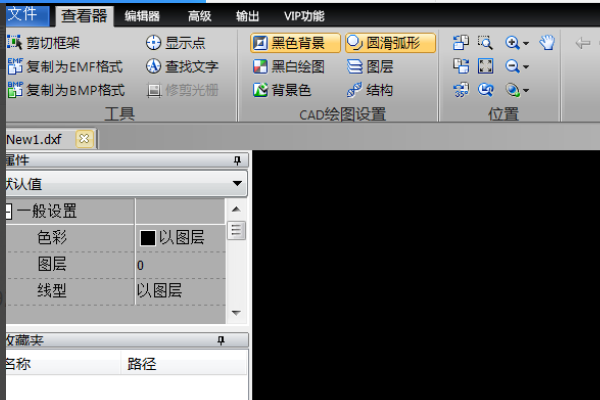
Task: Switch to the 查看器 tab
Action: click(84, 16)
